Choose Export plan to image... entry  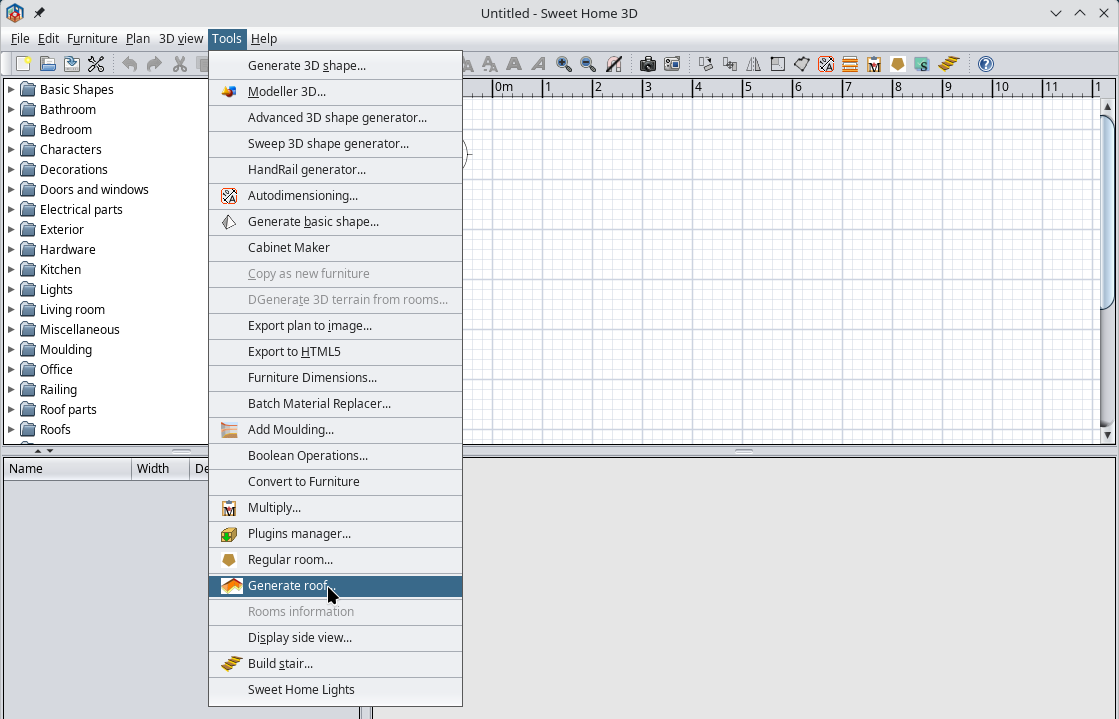[x=335, y=326]
